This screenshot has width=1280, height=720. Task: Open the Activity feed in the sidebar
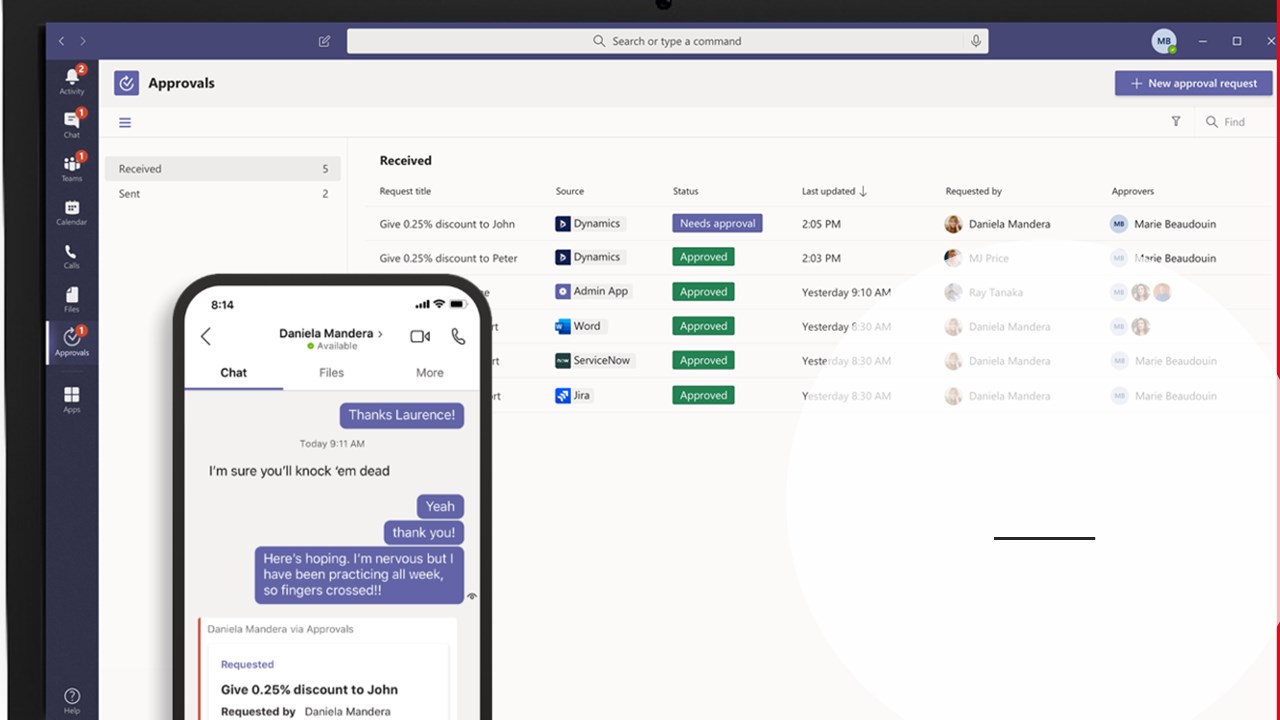point(72,80)
